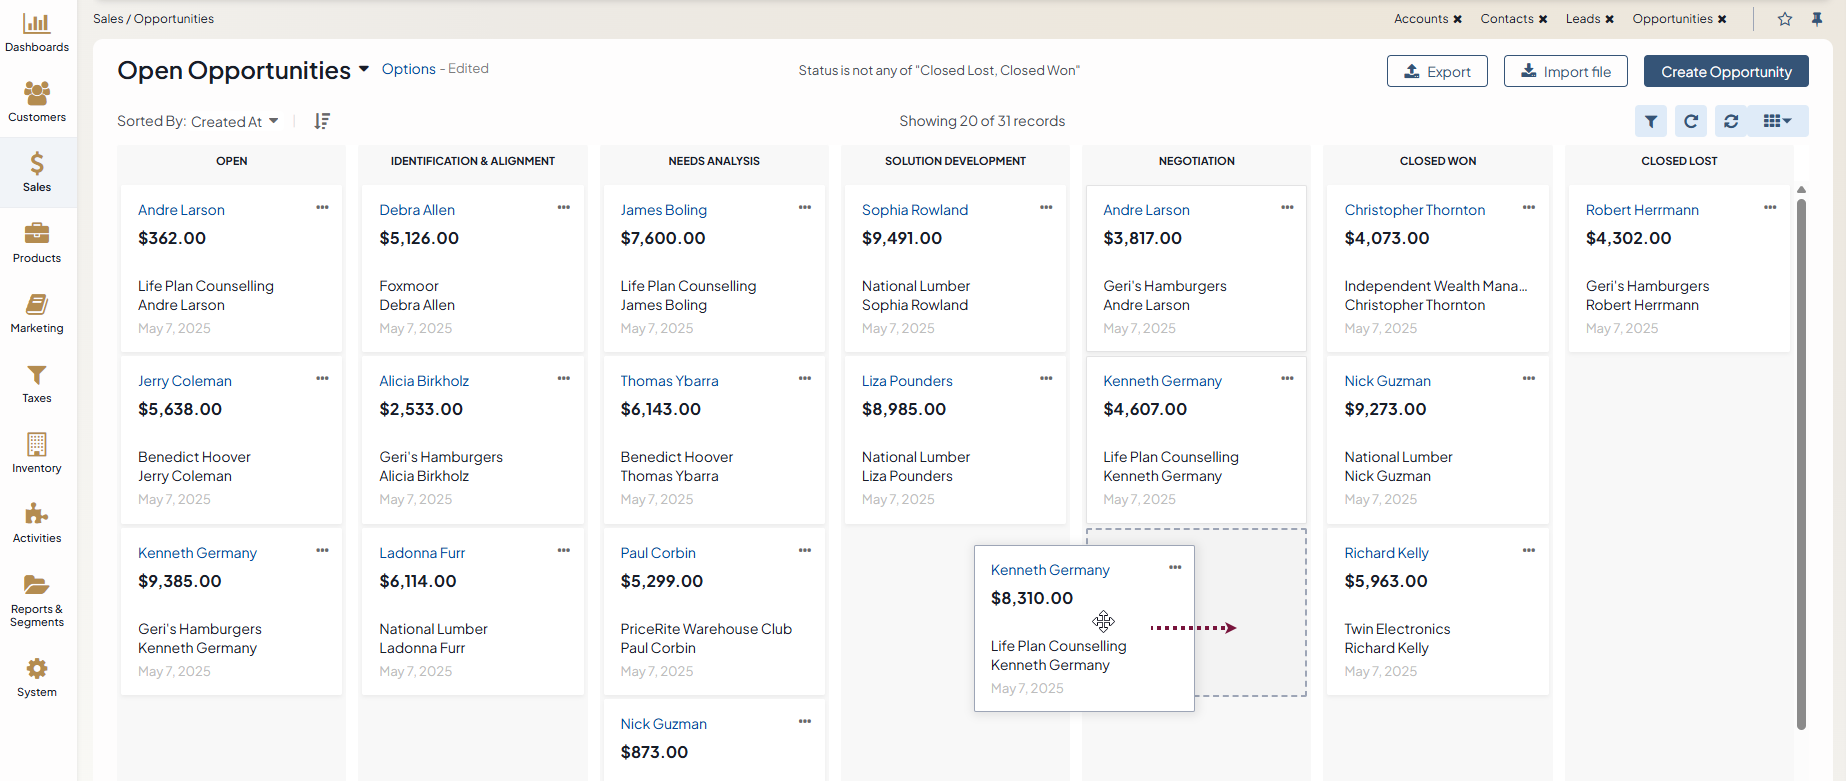
Task: Remove the Leads shortcut tab
Action: pos(1610,19)
